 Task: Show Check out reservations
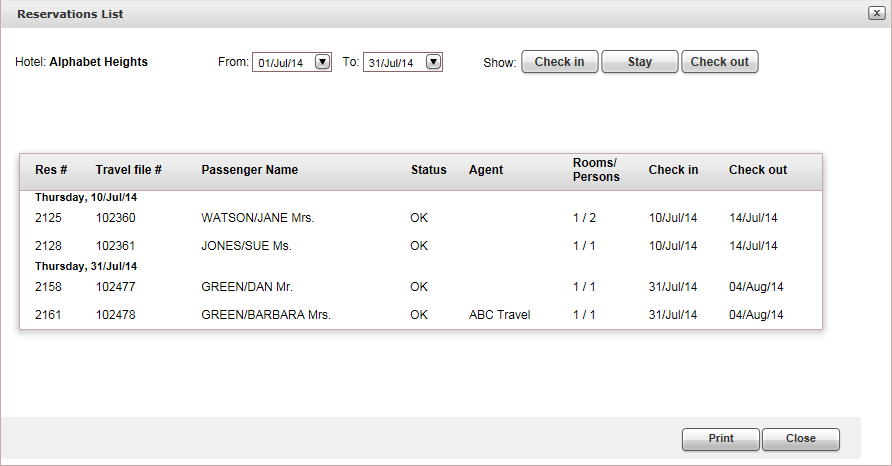pyautogui.click(x=719, y=62)
